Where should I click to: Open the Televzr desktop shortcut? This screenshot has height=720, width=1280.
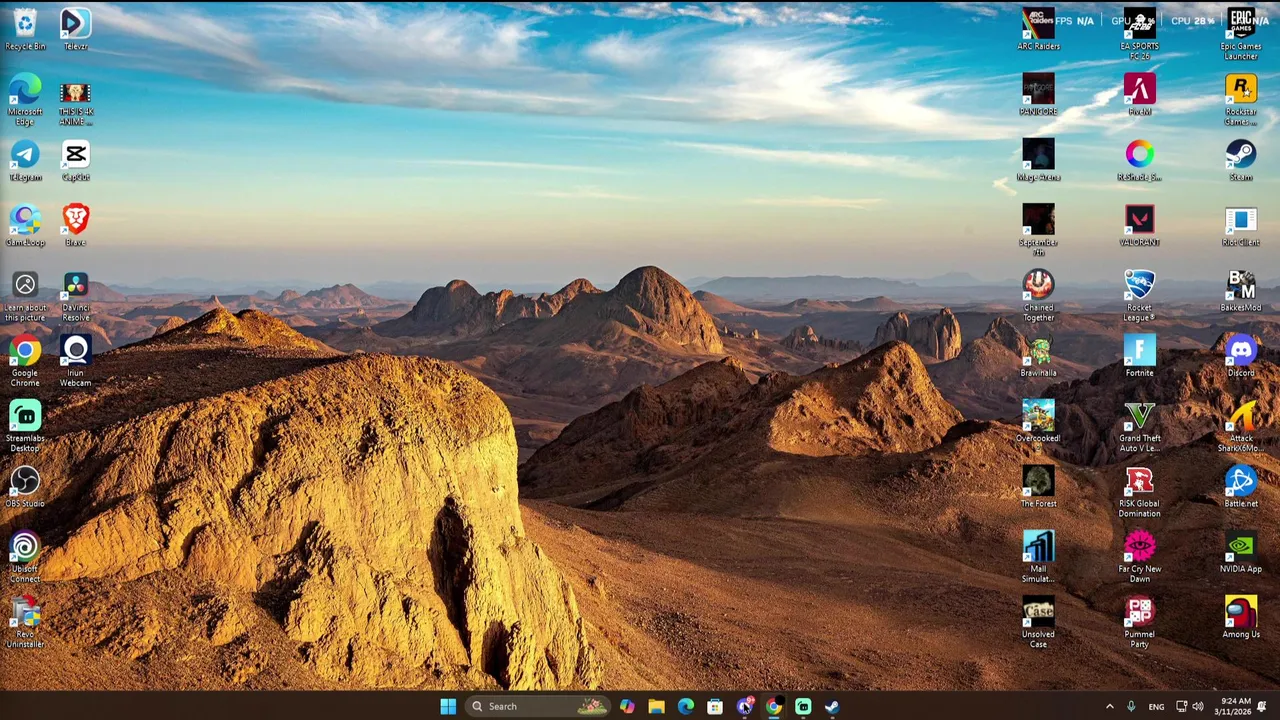[75, 29]
